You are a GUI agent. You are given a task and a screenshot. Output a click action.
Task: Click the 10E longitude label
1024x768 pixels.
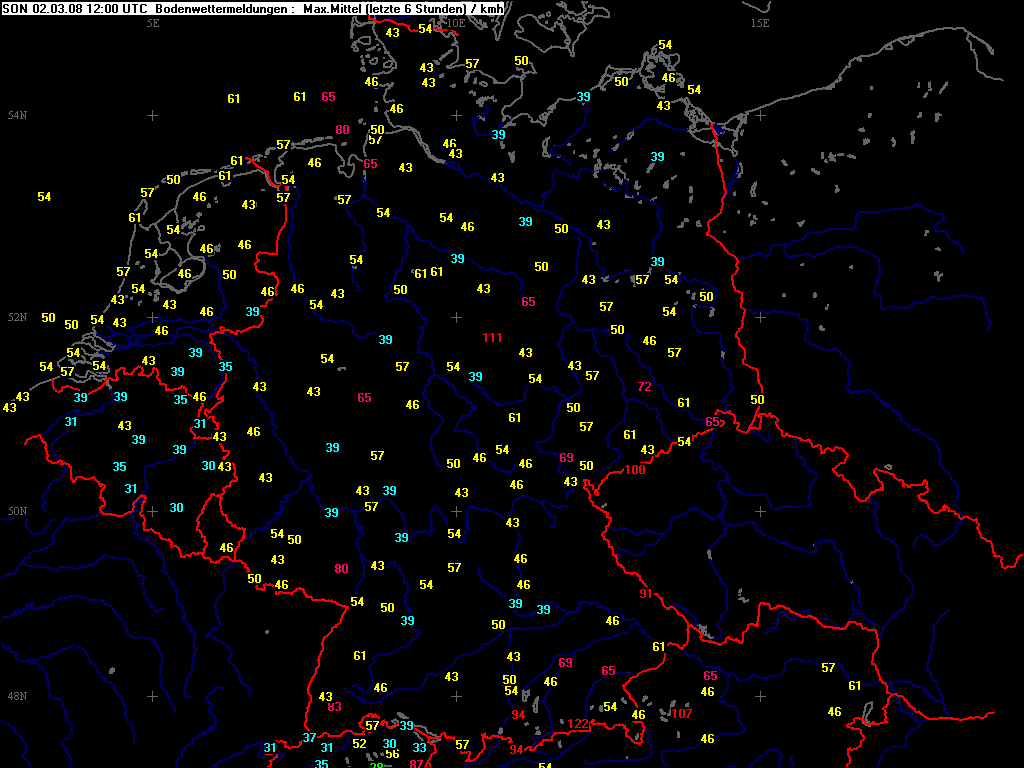point(455,22)
